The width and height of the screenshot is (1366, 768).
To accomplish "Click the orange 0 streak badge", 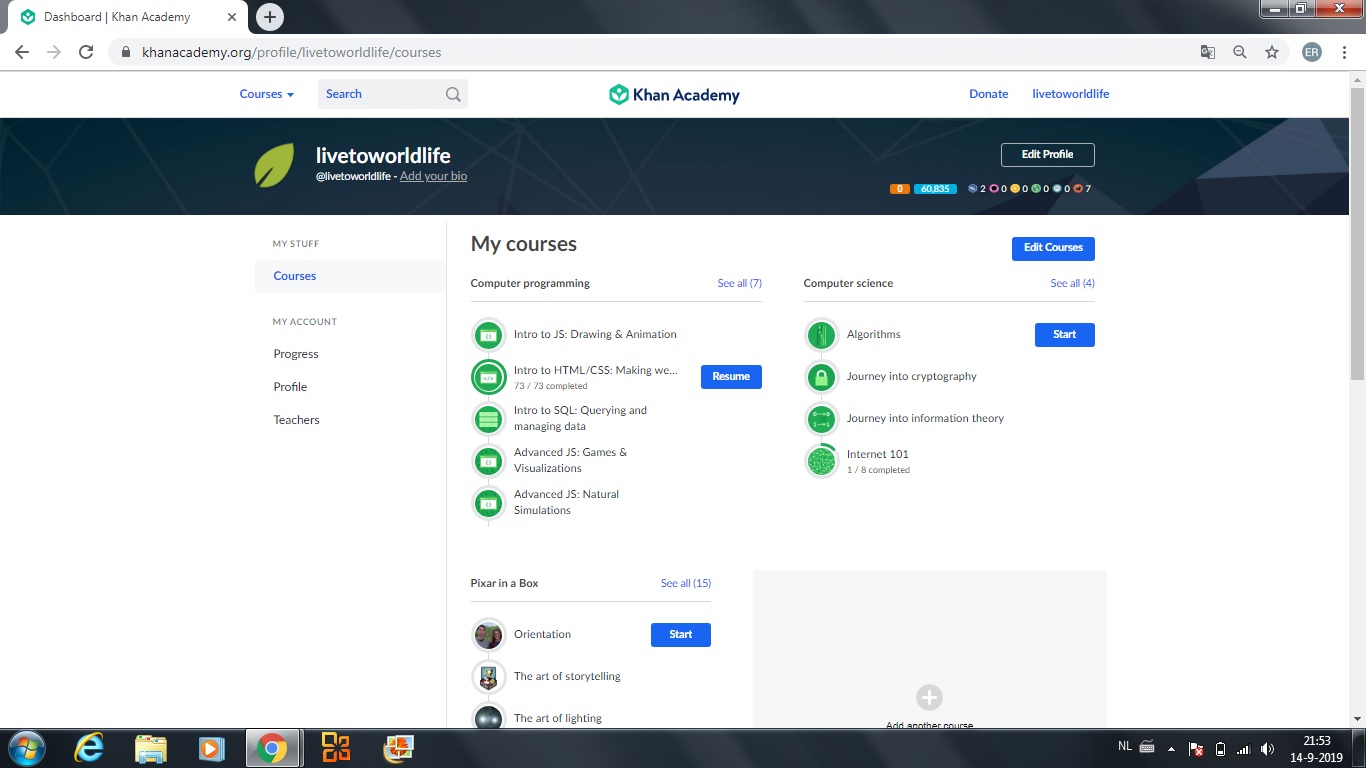I will (x=899, y=189).
